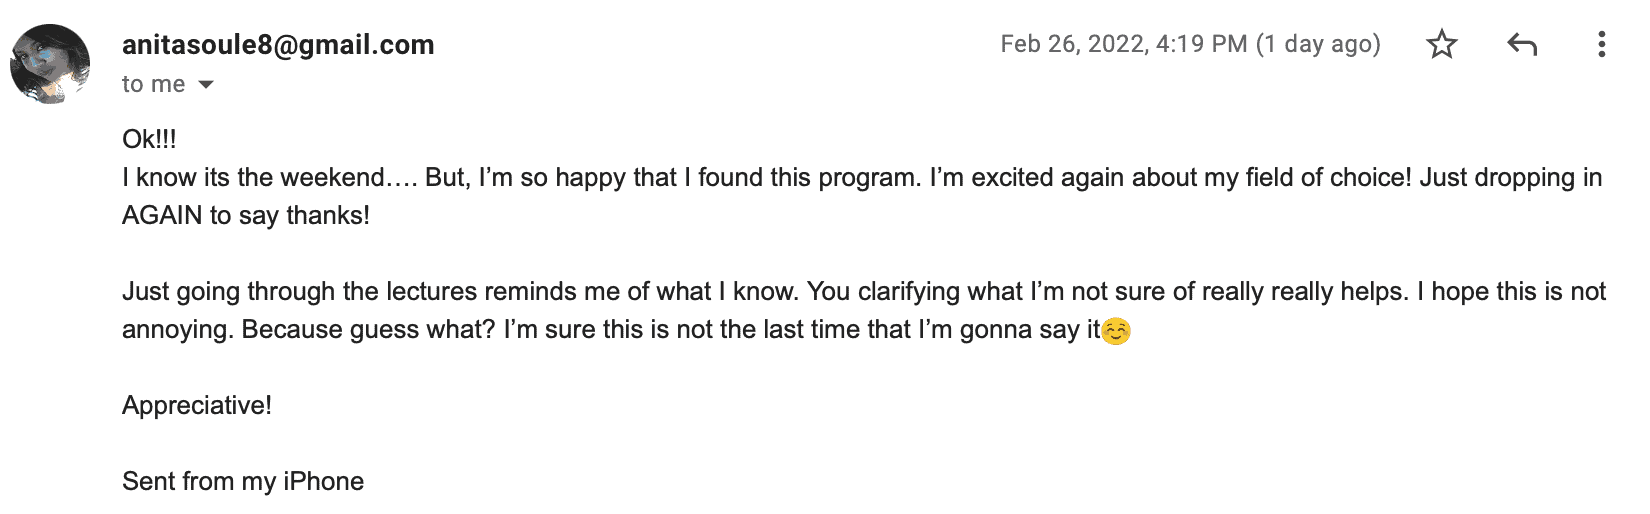
Task: Click the "Sent from my iPhone" signature
Action: click(243, 481)
